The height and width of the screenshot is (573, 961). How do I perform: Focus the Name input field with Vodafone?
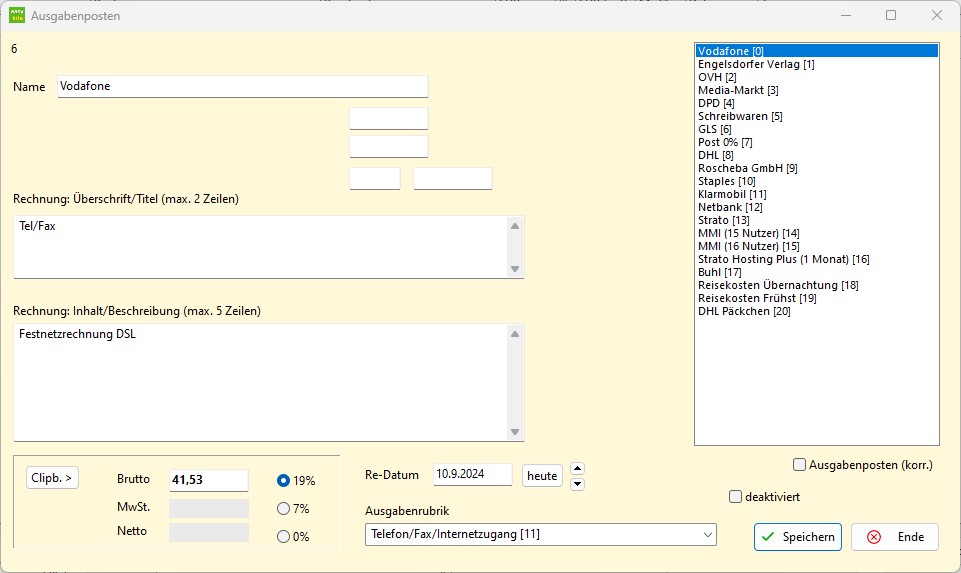[x=243, y=86]
